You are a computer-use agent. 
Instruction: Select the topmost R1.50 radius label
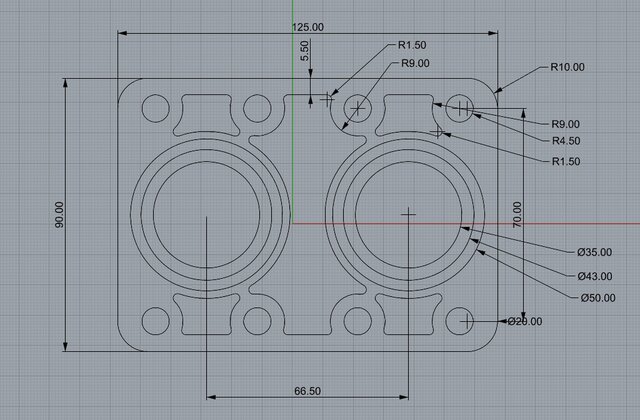pos(413,45)
